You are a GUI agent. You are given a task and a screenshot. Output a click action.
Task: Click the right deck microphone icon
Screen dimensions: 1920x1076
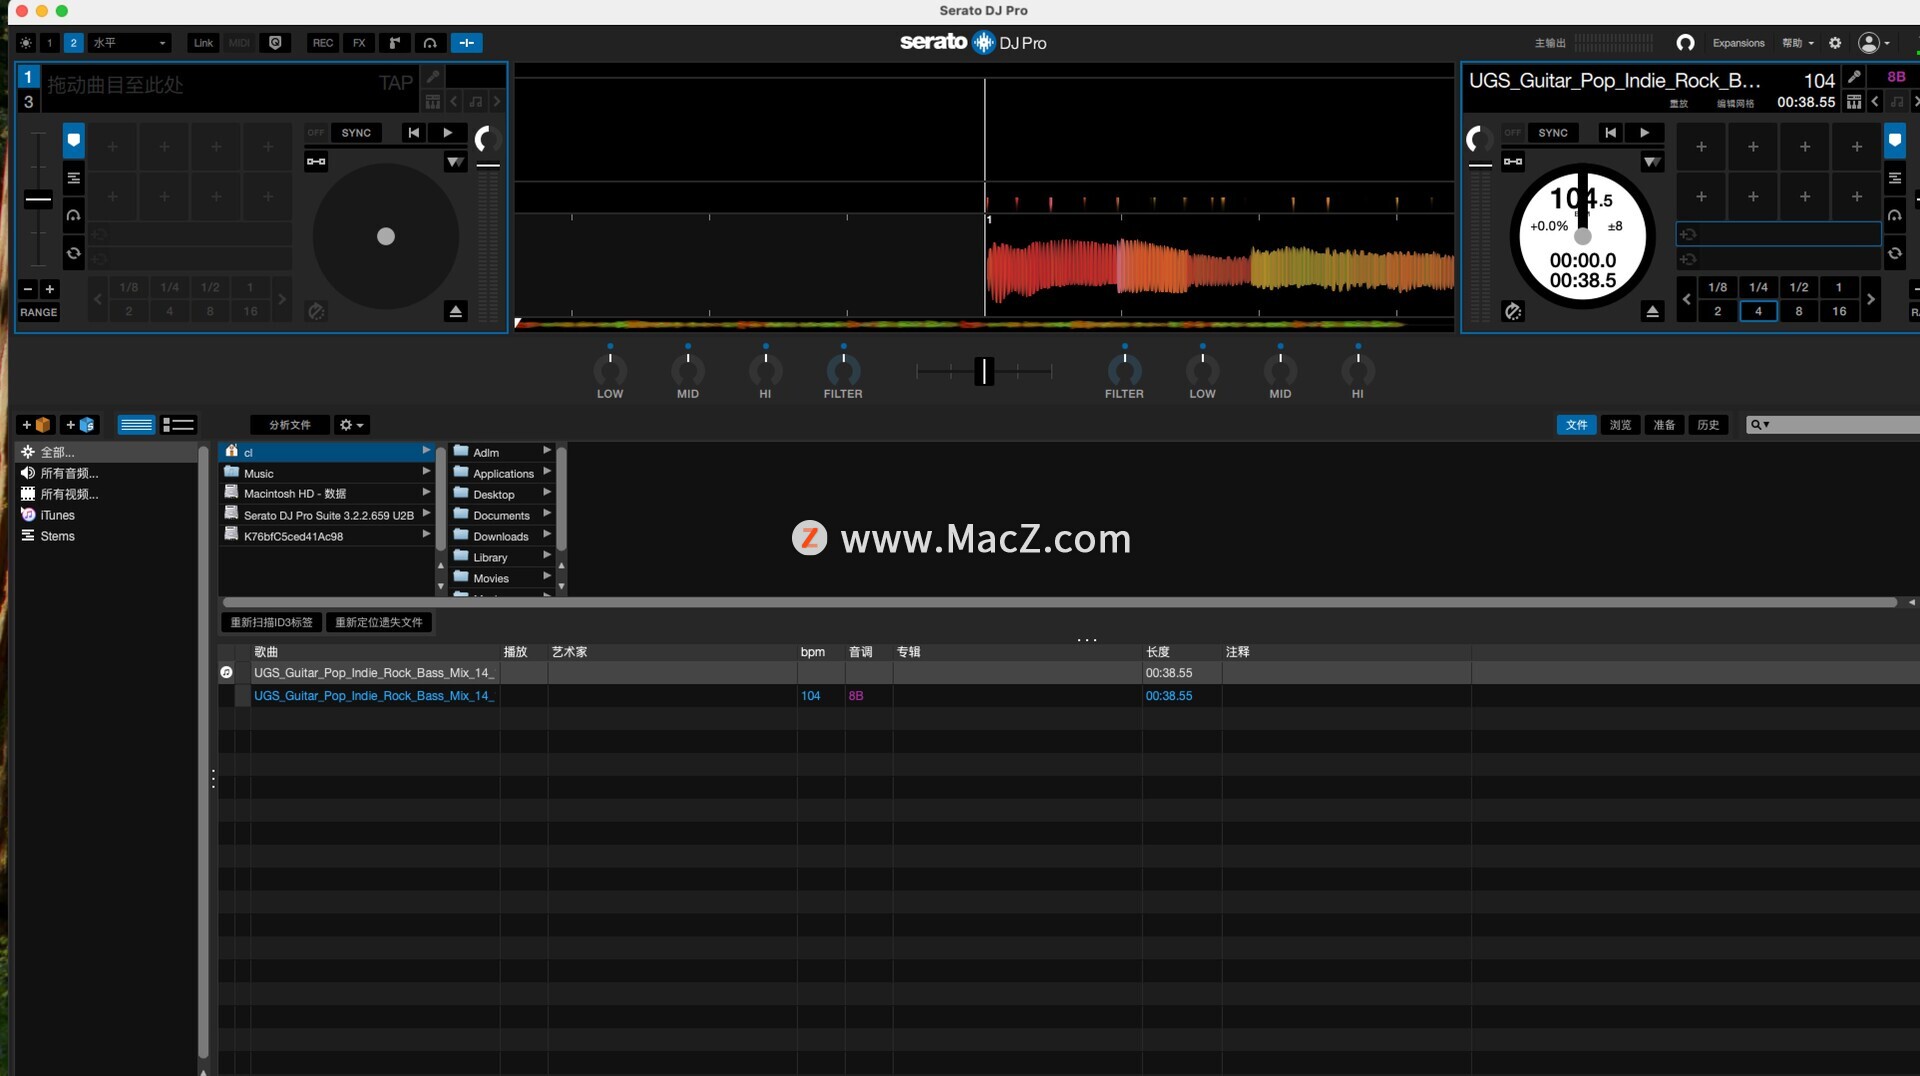pyautogui.click(x=1854, y=77)
